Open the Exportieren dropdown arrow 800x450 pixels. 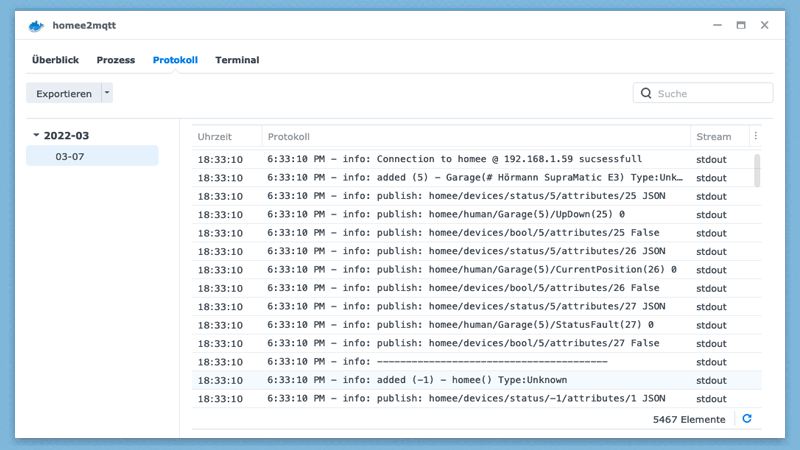tap(107, 93)
